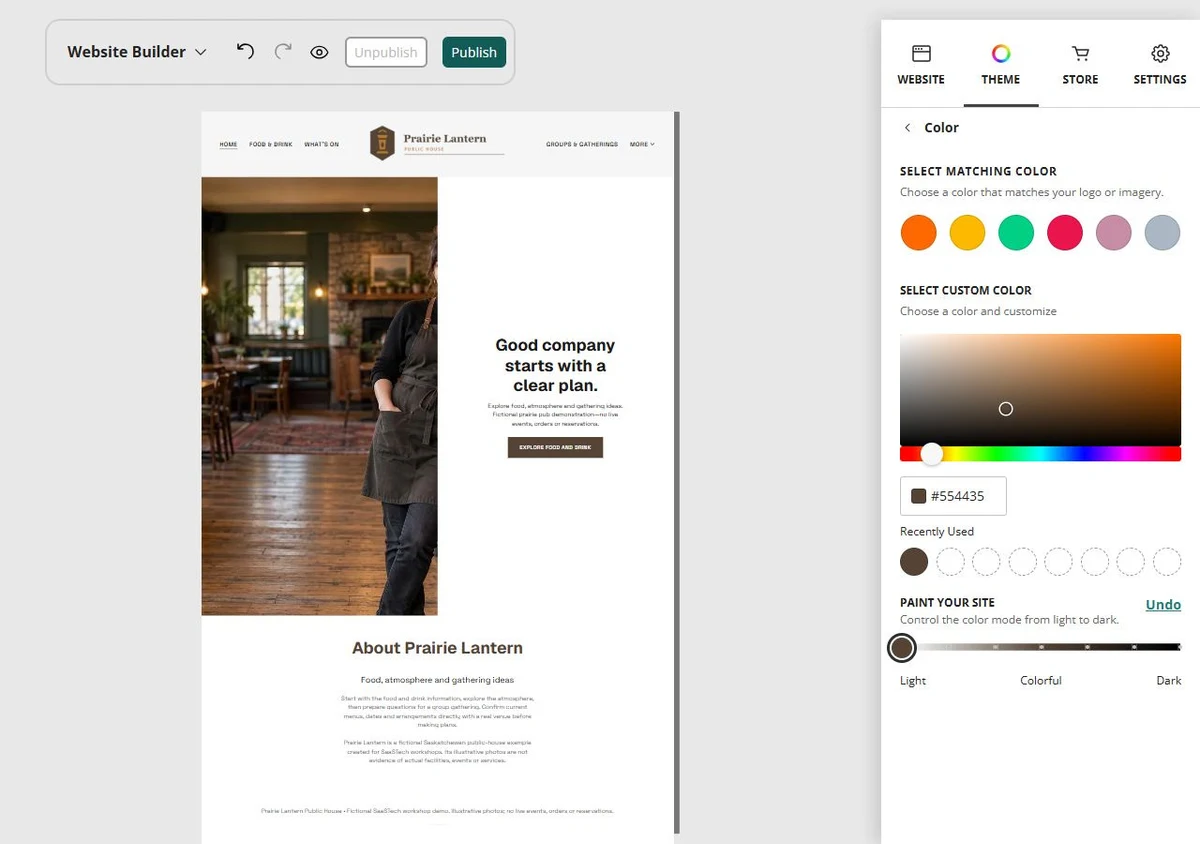This screenshot has width=1200, height=844.
Task: Open the Website Builder dropdown
Action: pyautogui.click(x=137, y=52)
